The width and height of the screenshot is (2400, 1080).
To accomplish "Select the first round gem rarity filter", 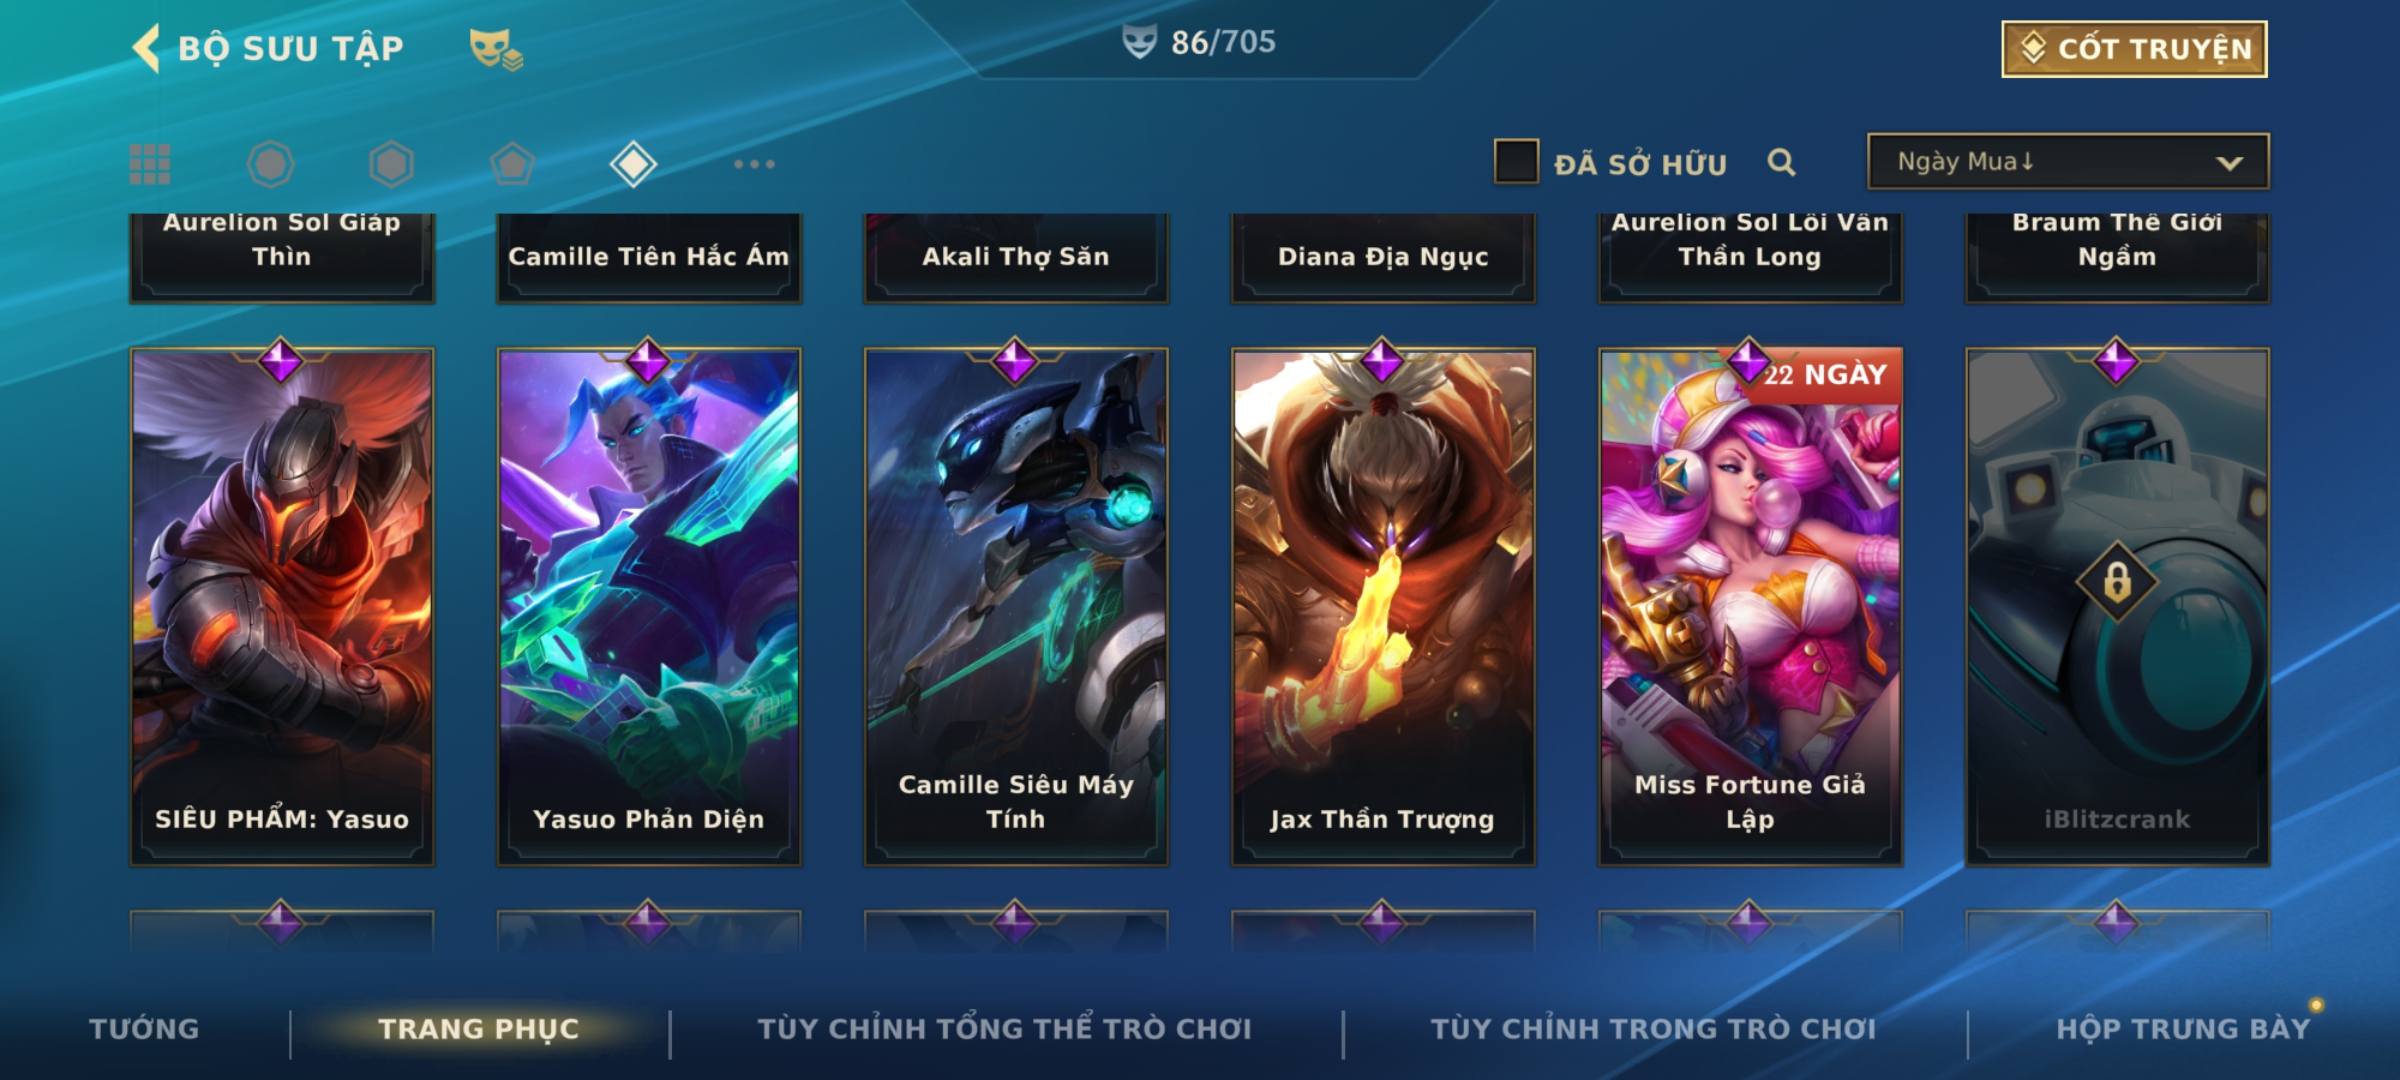I will click(270, 164).
